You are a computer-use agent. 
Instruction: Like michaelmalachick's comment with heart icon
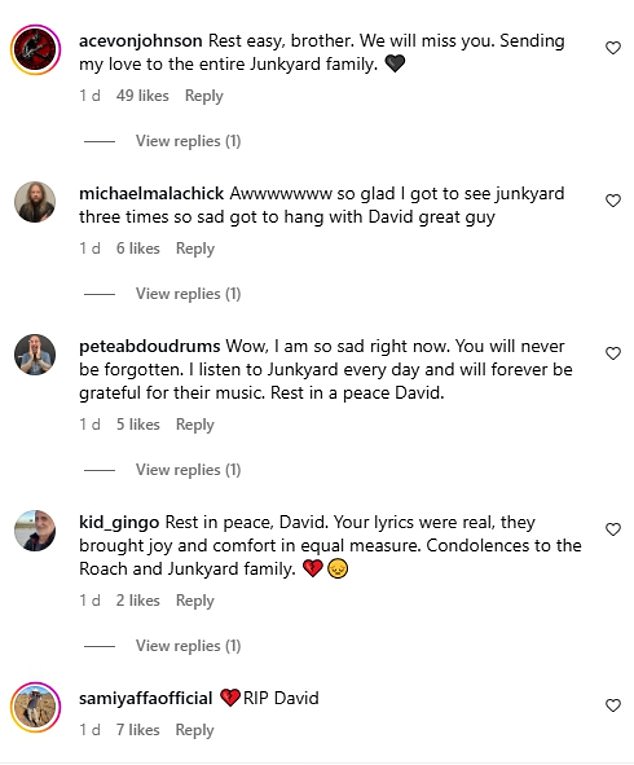[613, 201]
